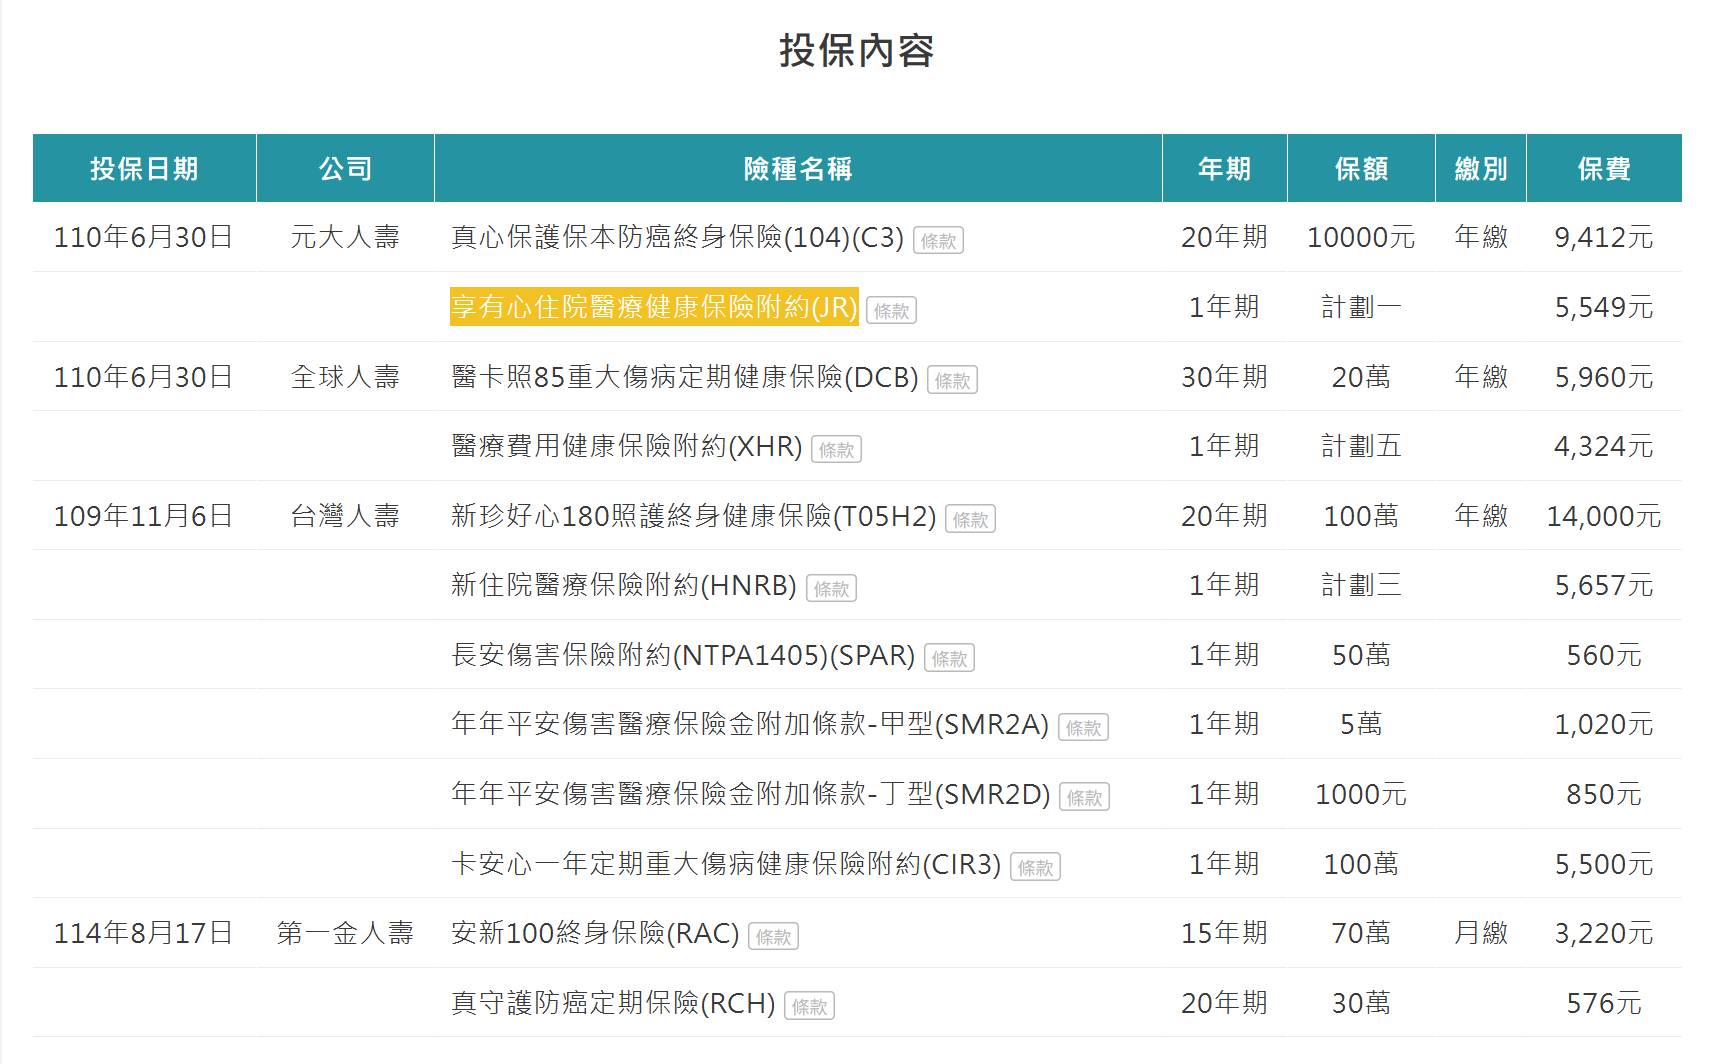Click the 保額 column header
This screenshot has width=1709, height=1064.
[1361, 168]
